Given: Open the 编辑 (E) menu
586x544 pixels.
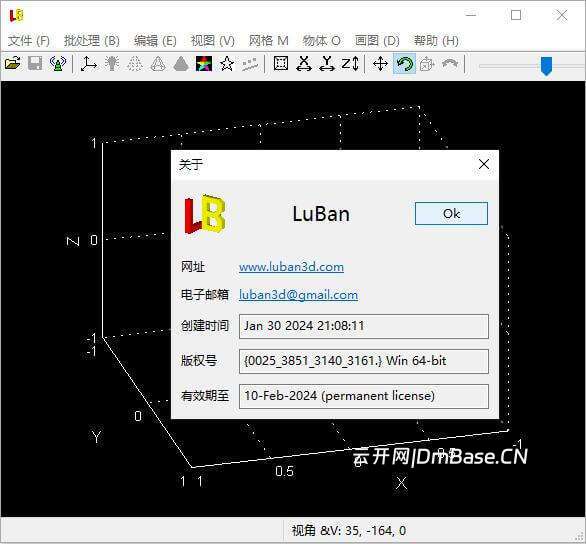Looking at the screenshot, I should pyautogui.click(x=155, y=40).
